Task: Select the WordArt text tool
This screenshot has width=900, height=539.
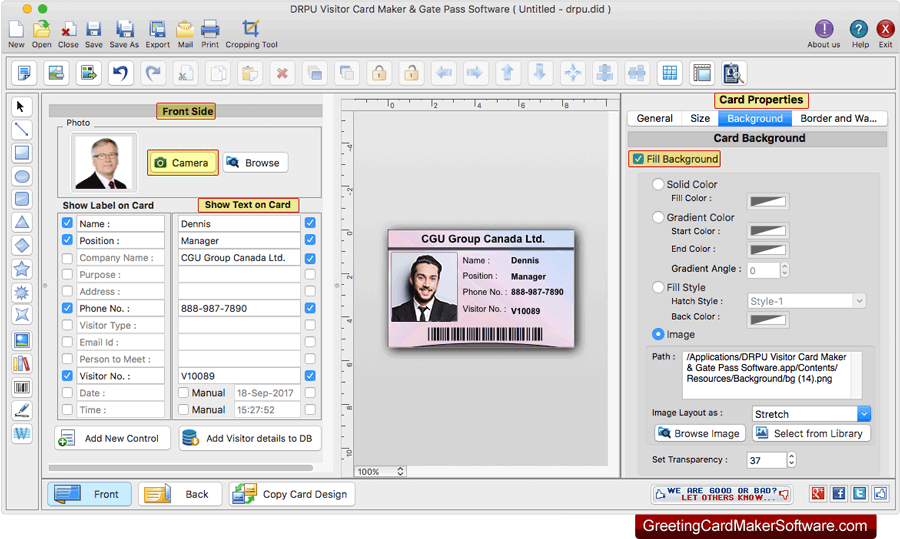Action: tap(21, 434)
